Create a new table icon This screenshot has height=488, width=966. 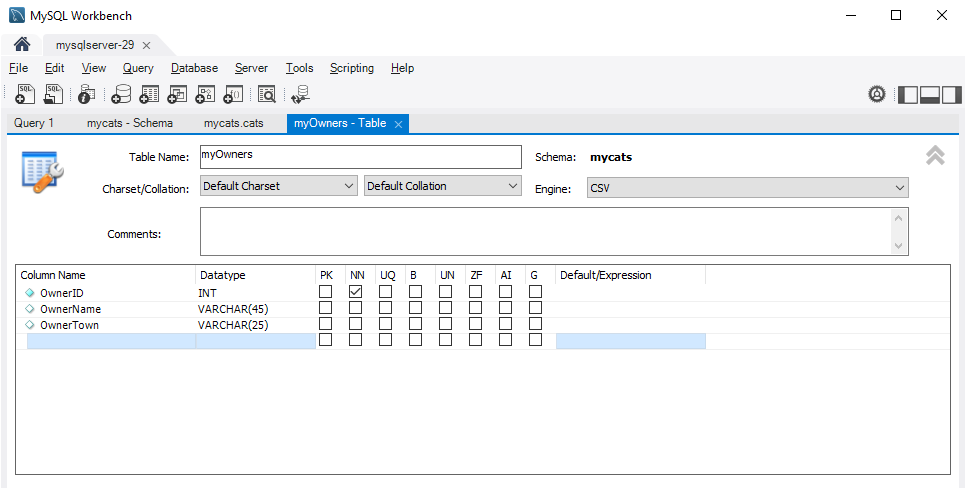tap(149, 94)
